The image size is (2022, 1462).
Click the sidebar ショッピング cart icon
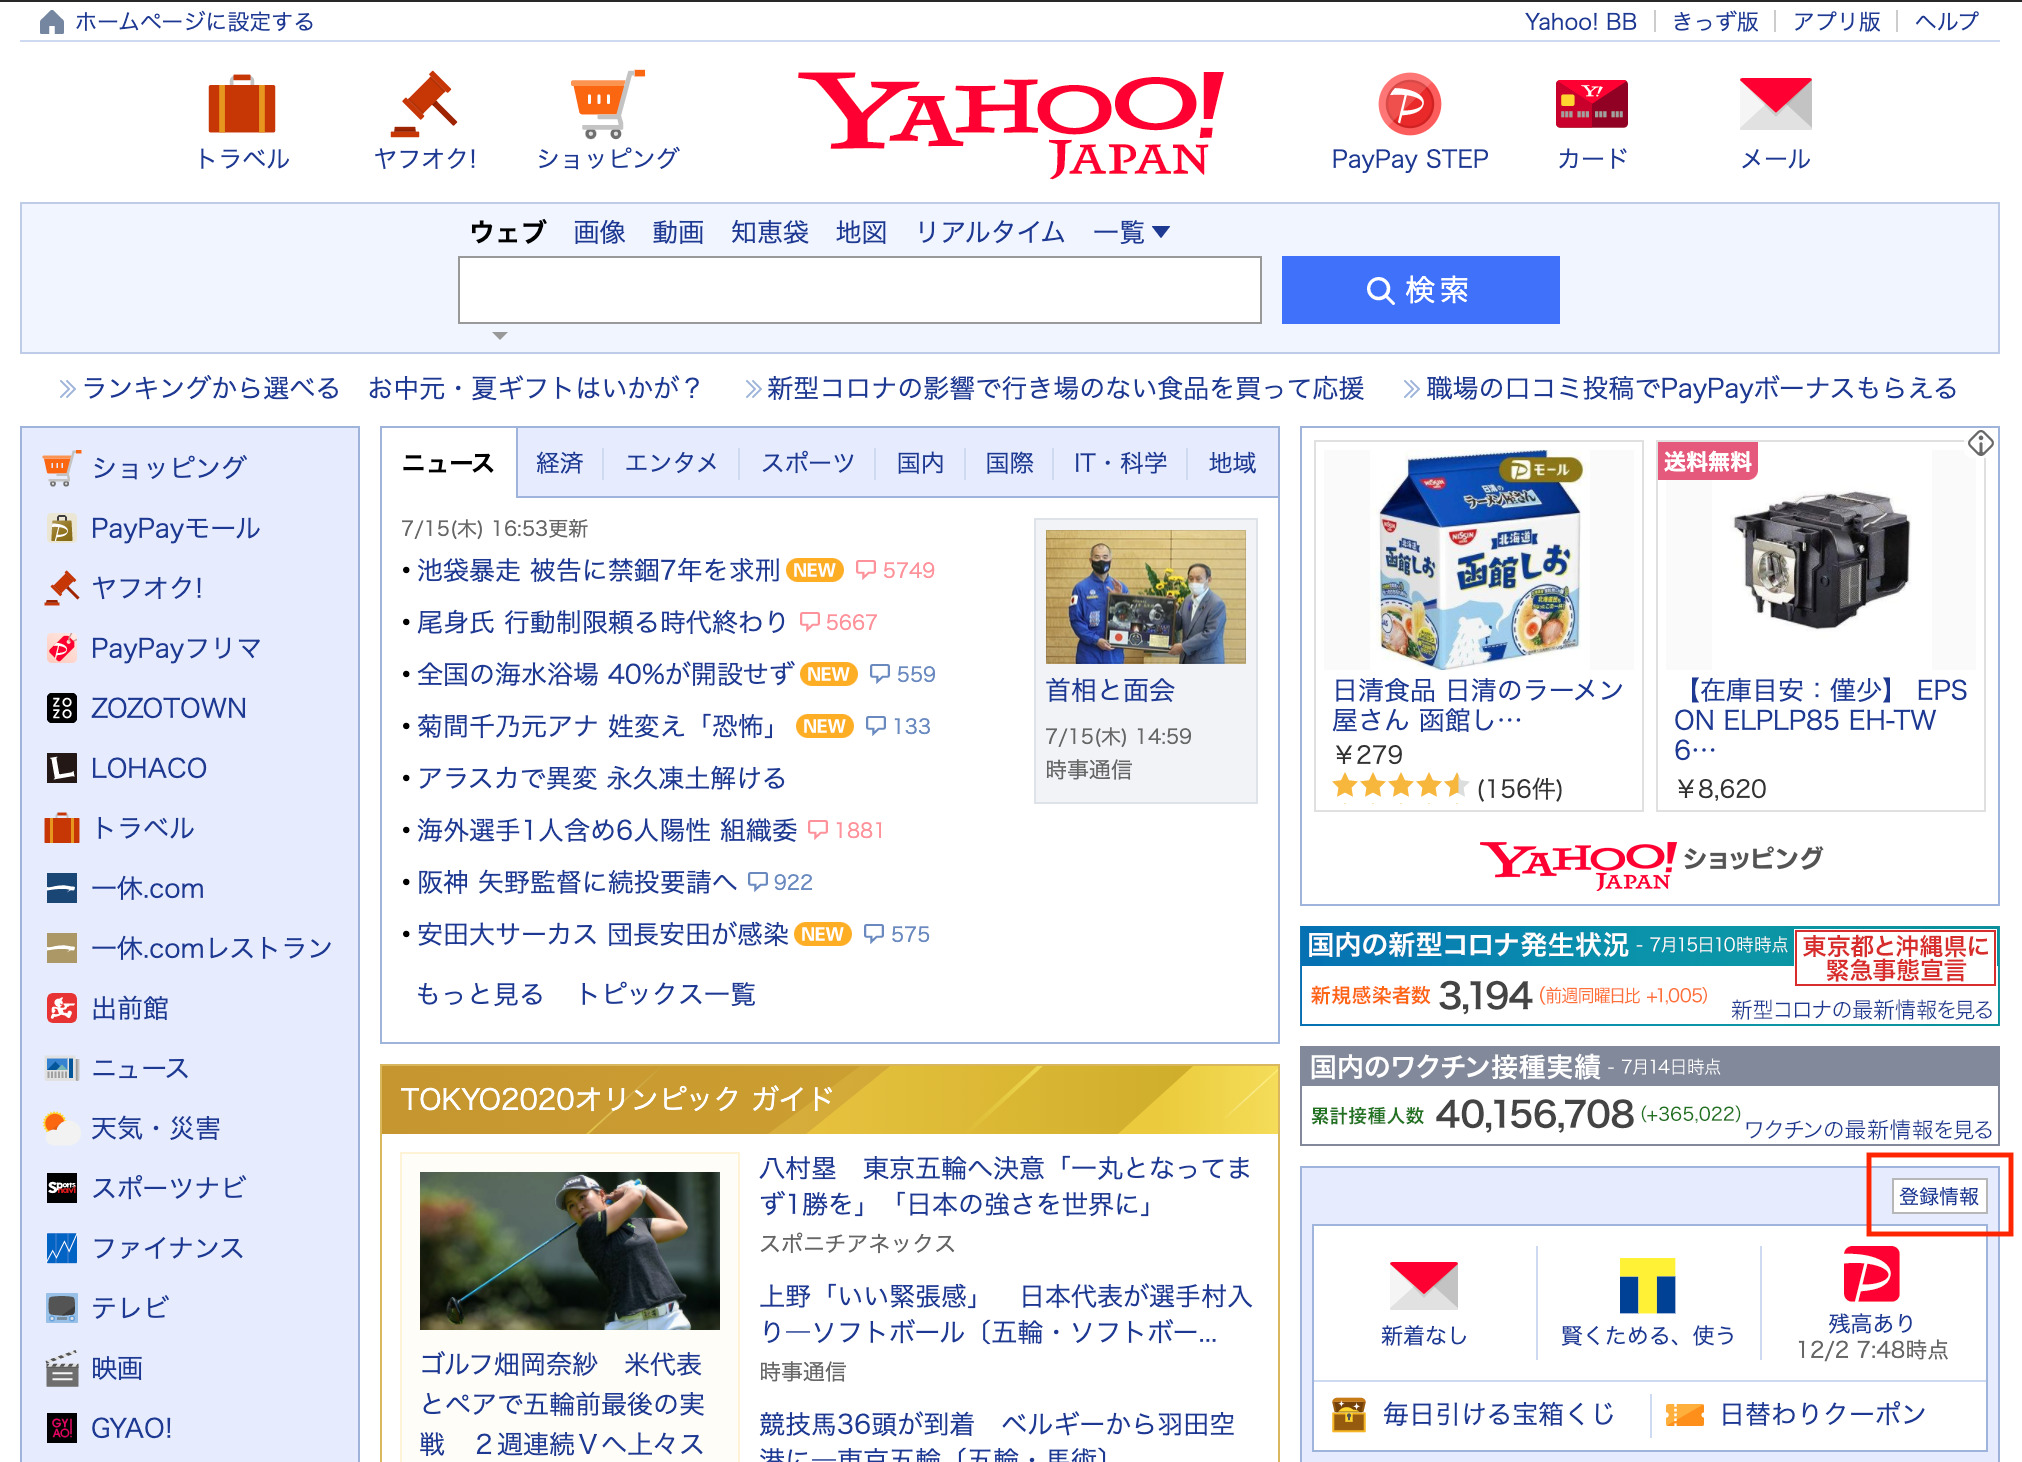coord(61,467)
